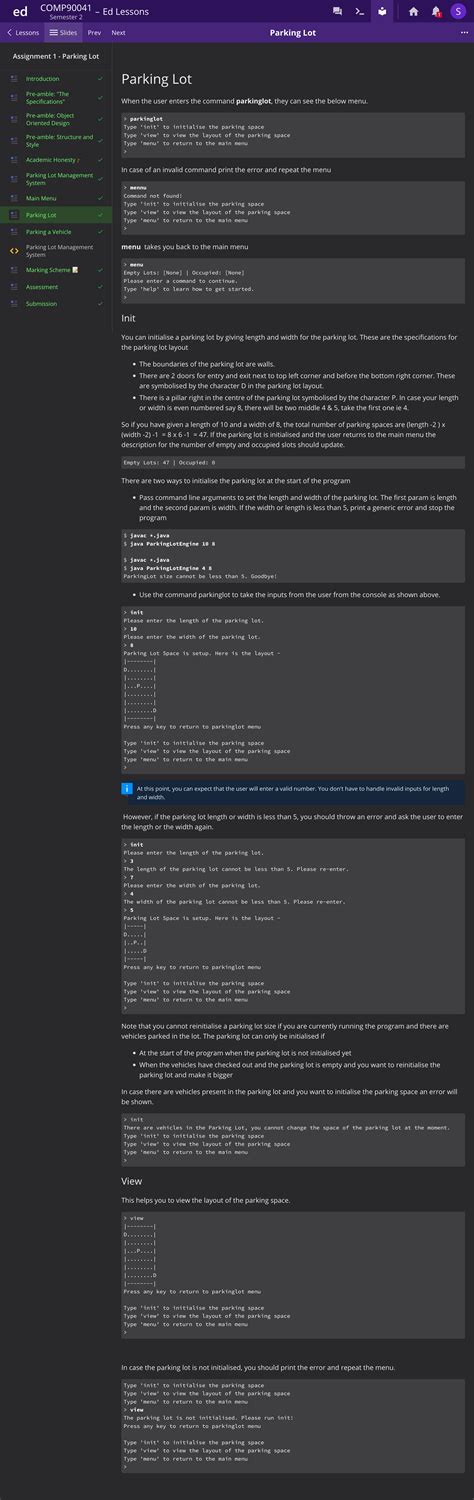Viewport: 474px width, 1500px height.
Task: Open the three-dot more options menu
Action: pyautogui.click(x=464, y=32)
